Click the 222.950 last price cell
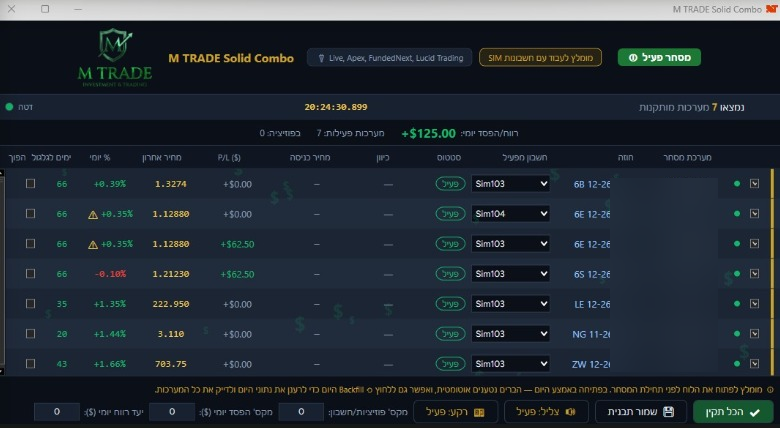Viewport: 780px width, 428px height. coord(171,304)
